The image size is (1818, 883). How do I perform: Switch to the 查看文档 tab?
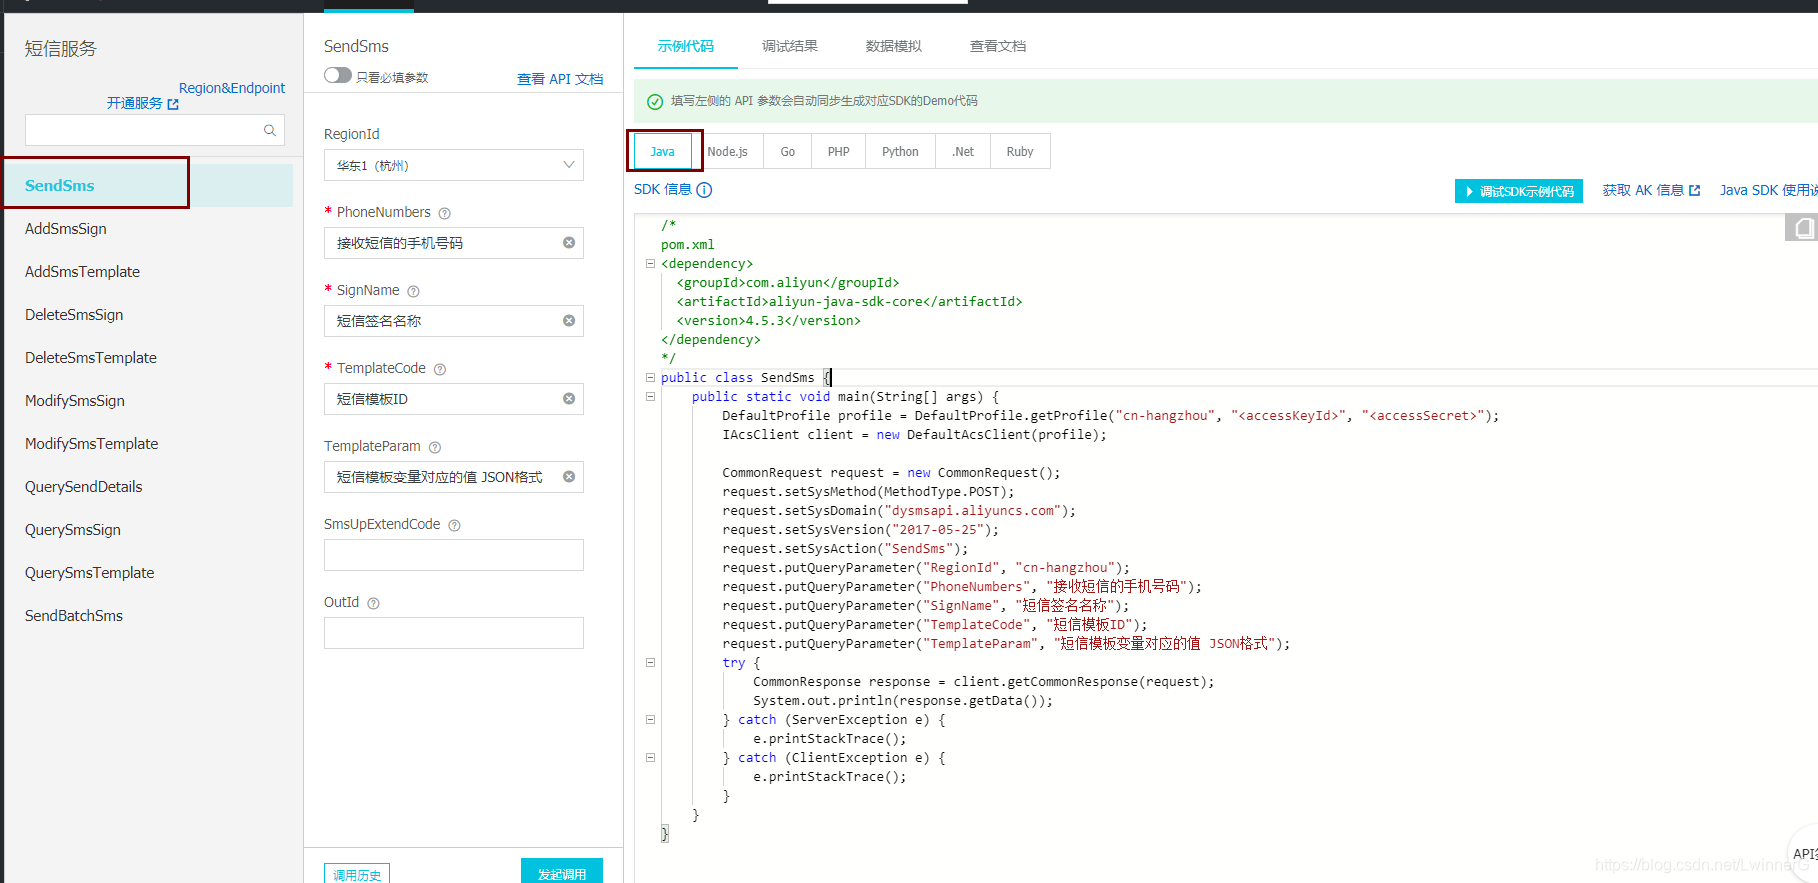coord(998,46)
